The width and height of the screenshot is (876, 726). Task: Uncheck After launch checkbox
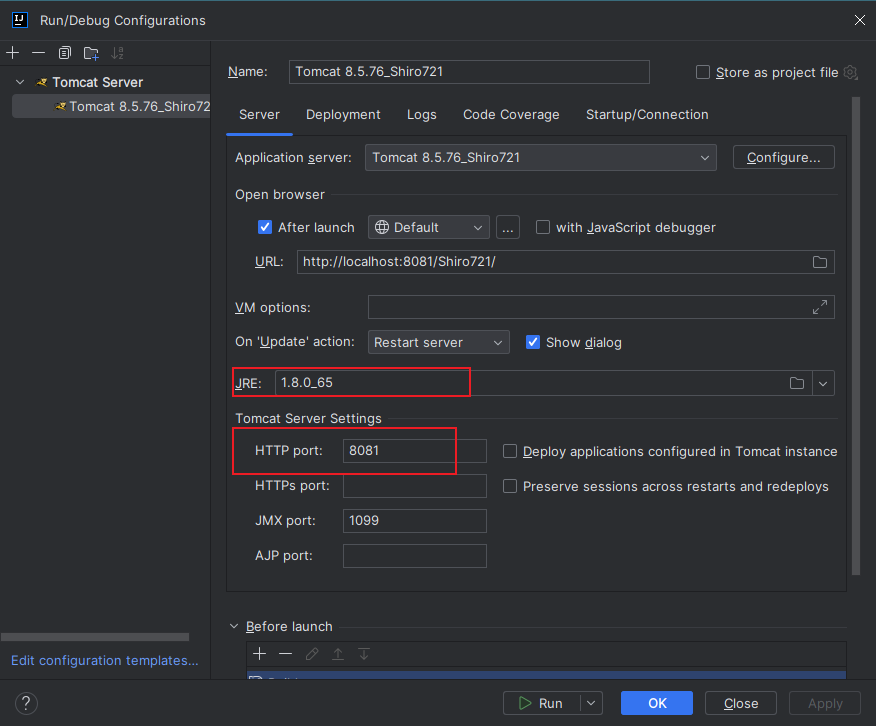pyautogui.click(x=265, y=227)
